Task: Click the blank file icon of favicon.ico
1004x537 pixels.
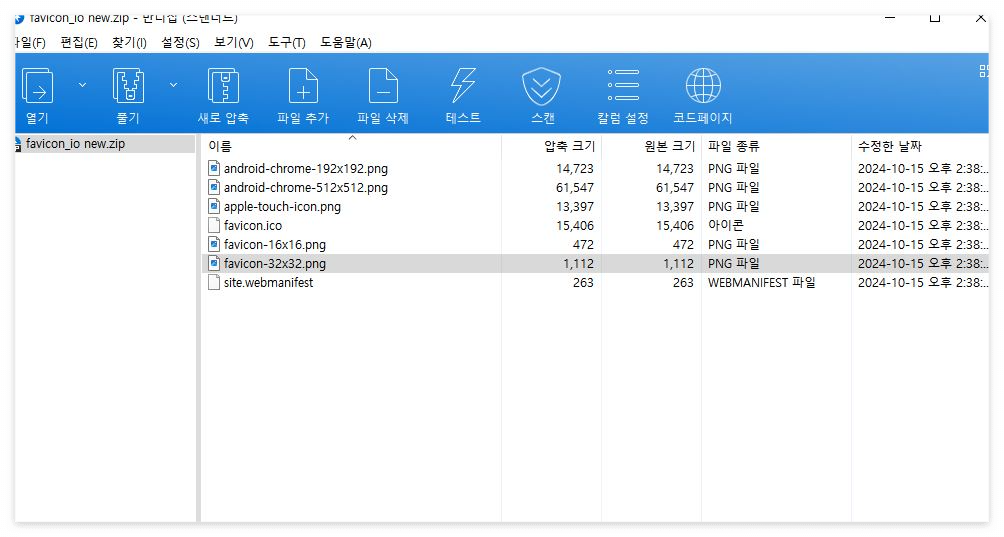Action: pyautogui.click(x=214, y=225)
